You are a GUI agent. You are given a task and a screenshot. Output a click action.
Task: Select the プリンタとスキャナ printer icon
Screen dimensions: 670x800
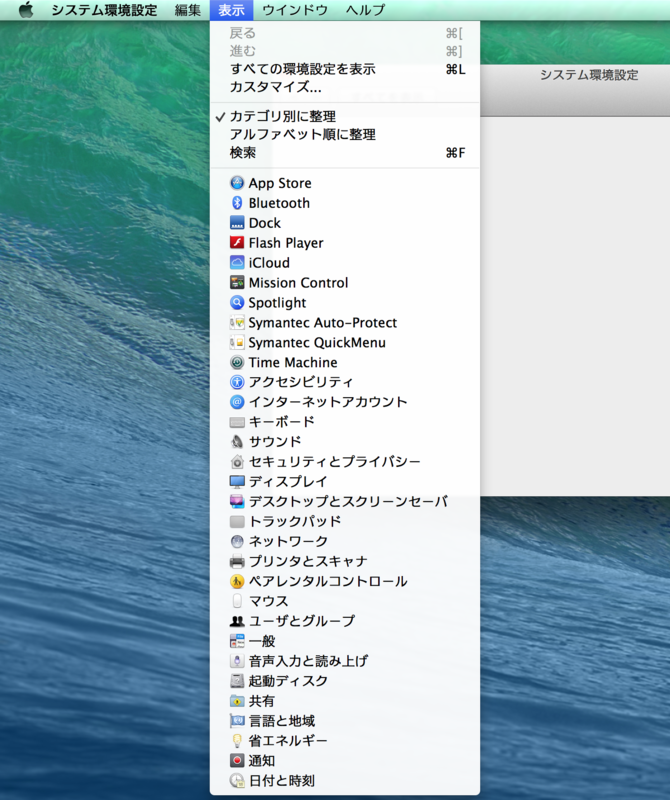[x=237, y=561]
